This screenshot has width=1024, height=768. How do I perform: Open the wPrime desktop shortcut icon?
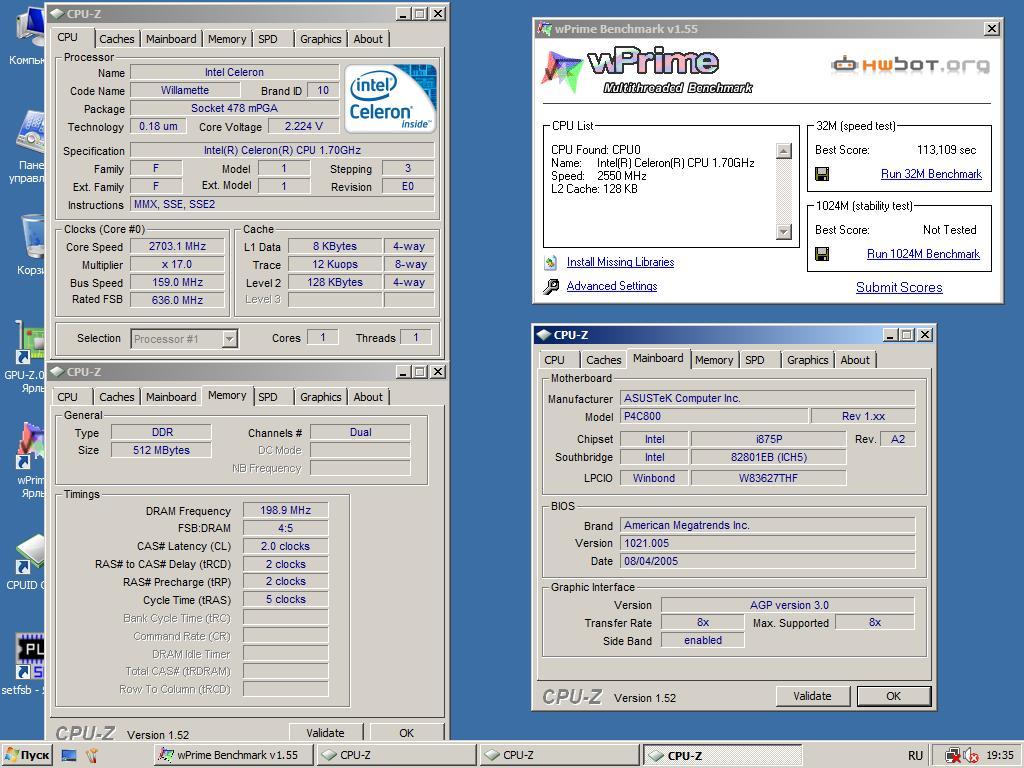pos(30,445)
